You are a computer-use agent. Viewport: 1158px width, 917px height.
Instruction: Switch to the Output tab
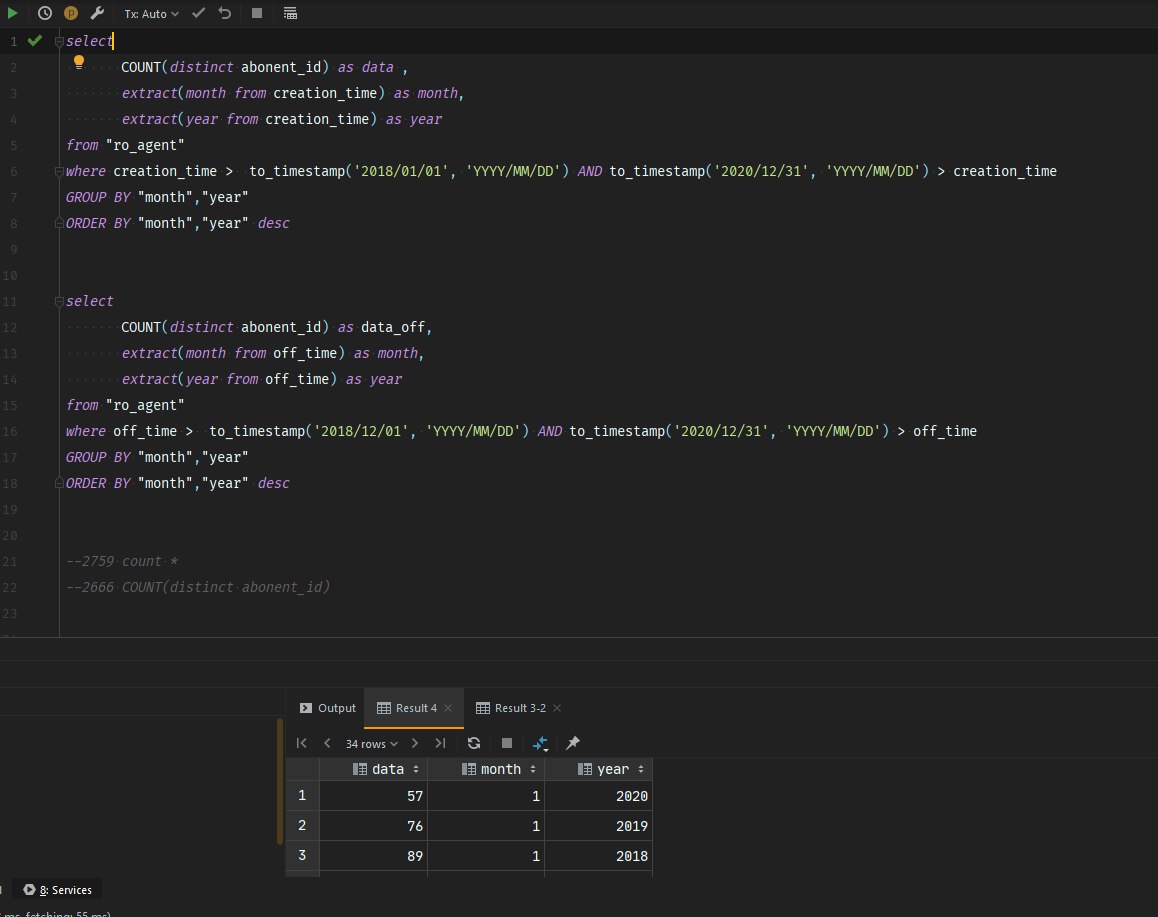(x=328, y=708)
